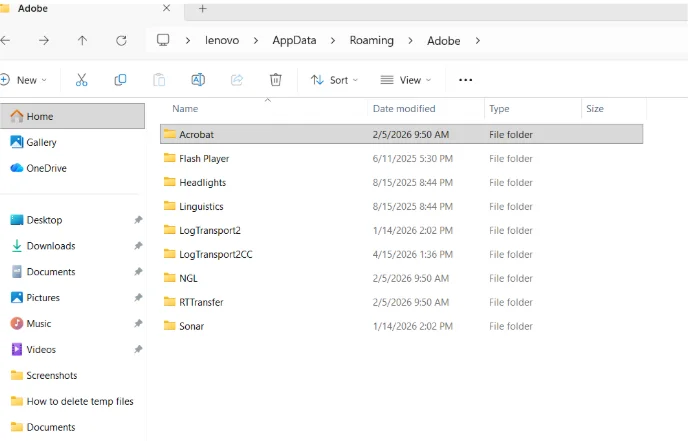
Task: Expand chevron after Adobe in address bar
Action: point(478,41)
